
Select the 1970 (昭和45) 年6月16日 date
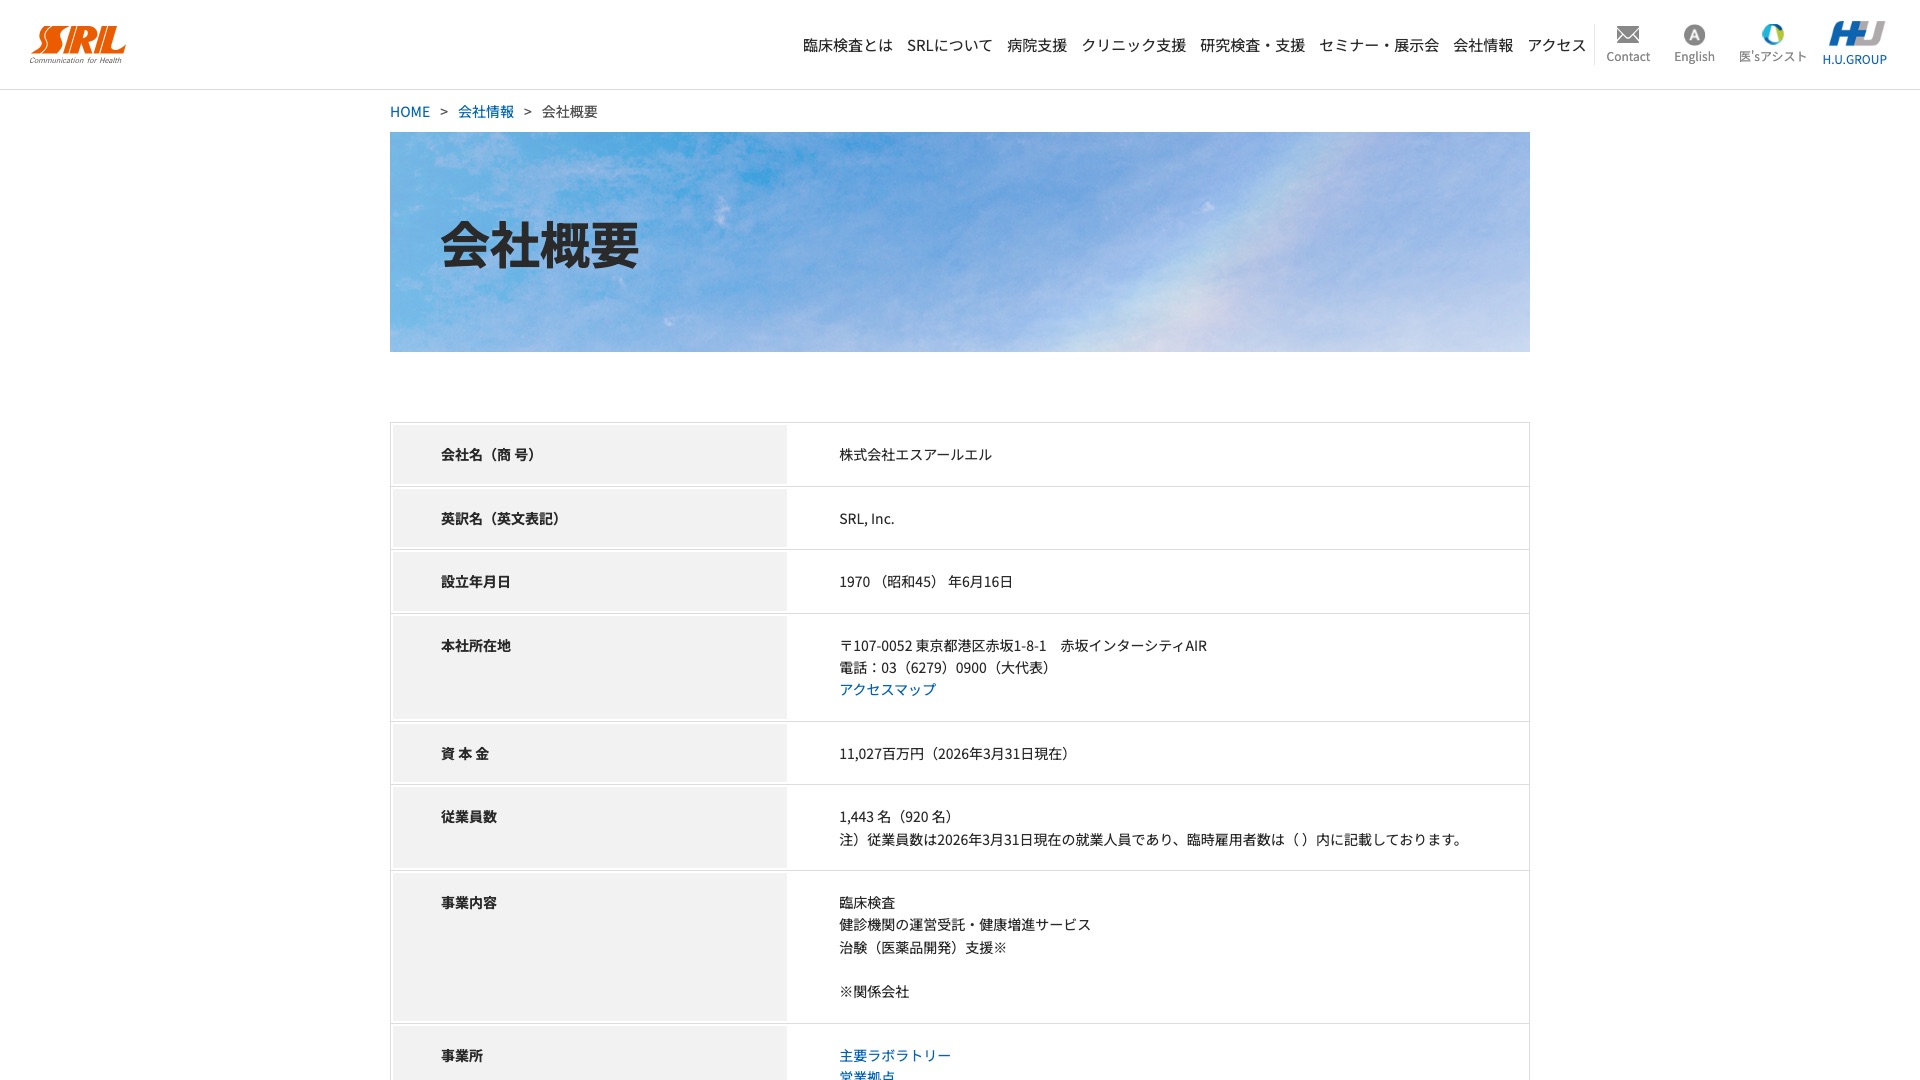926,581
